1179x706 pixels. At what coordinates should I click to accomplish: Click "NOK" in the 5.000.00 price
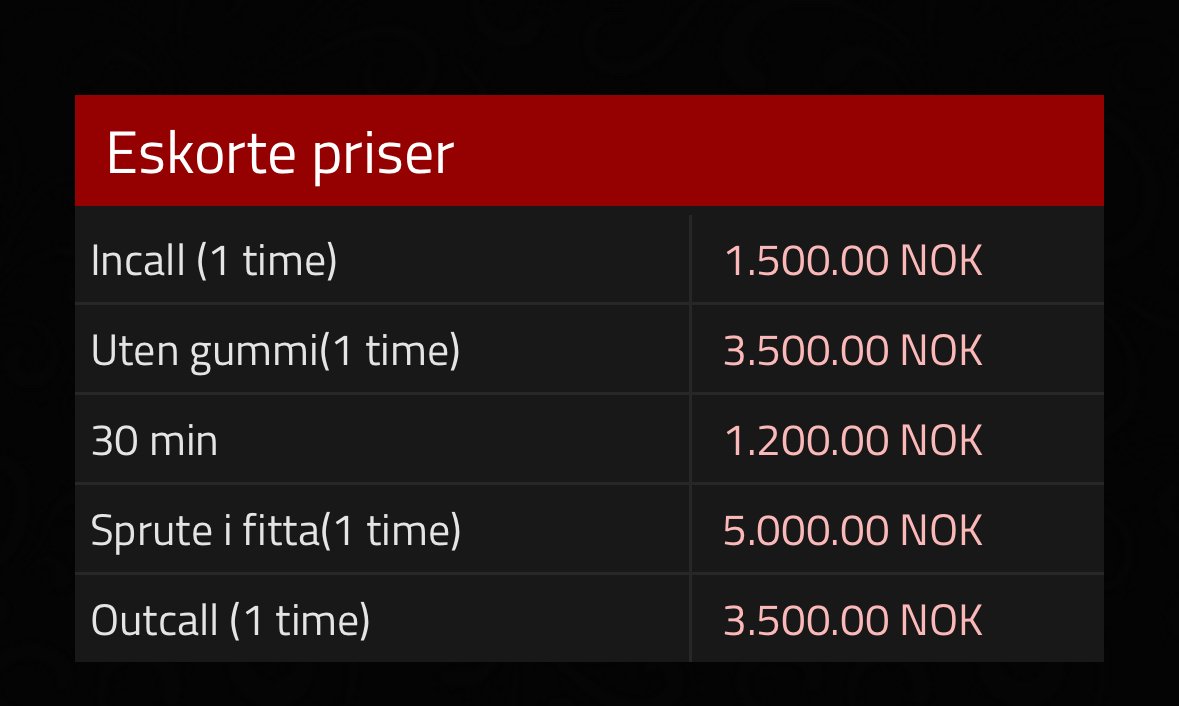click(x=941, y=531)
